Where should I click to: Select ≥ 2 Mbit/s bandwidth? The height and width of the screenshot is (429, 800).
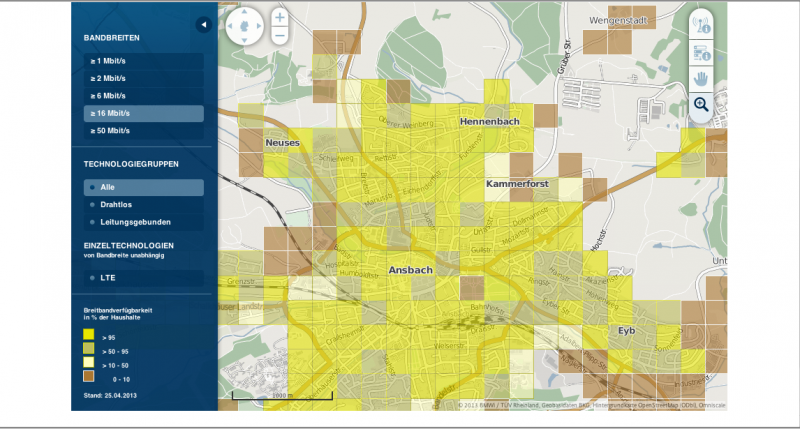coord(143,78)
